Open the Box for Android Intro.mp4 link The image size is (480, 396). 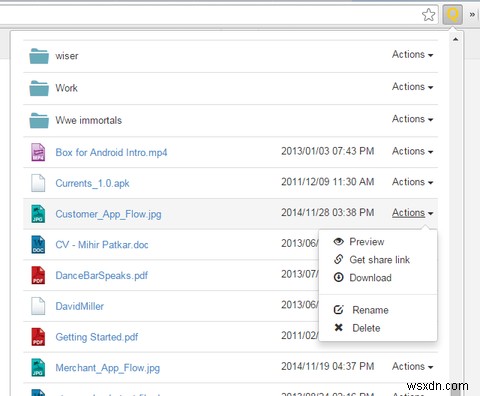click(111, 152)
